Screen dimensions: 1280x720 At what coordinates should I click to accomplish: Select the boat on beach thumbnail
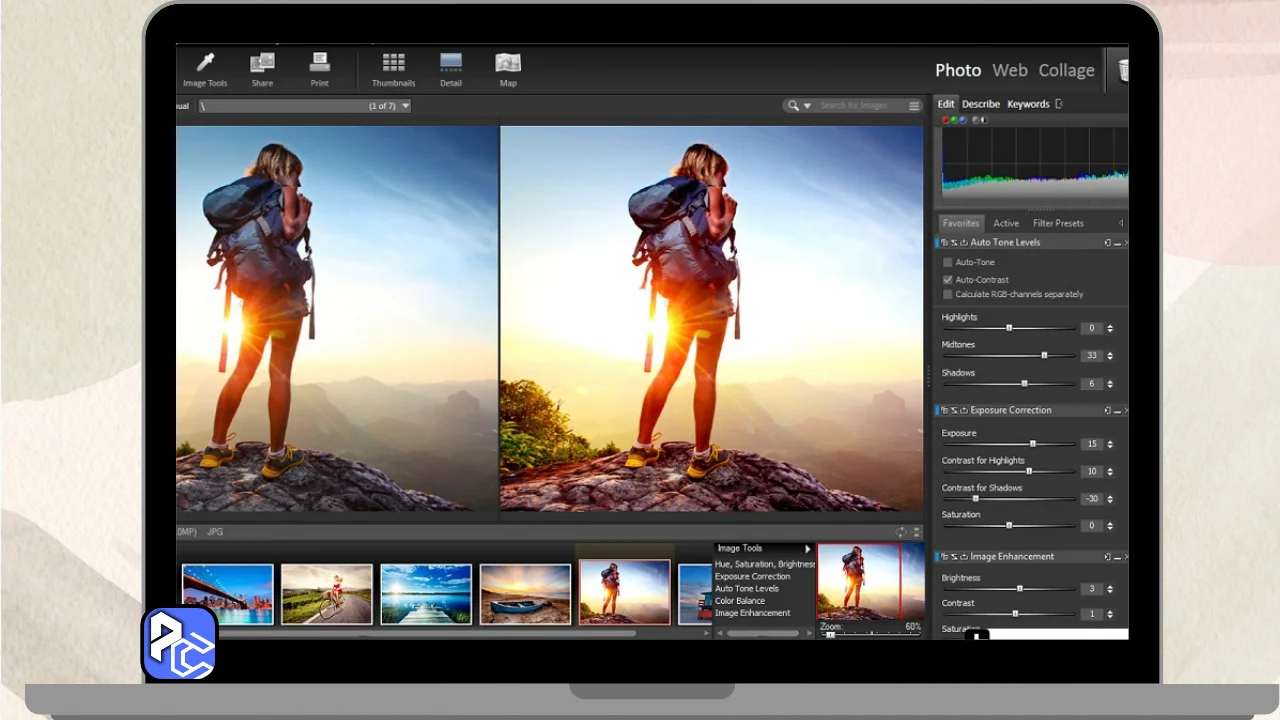(x=525, y=593)
